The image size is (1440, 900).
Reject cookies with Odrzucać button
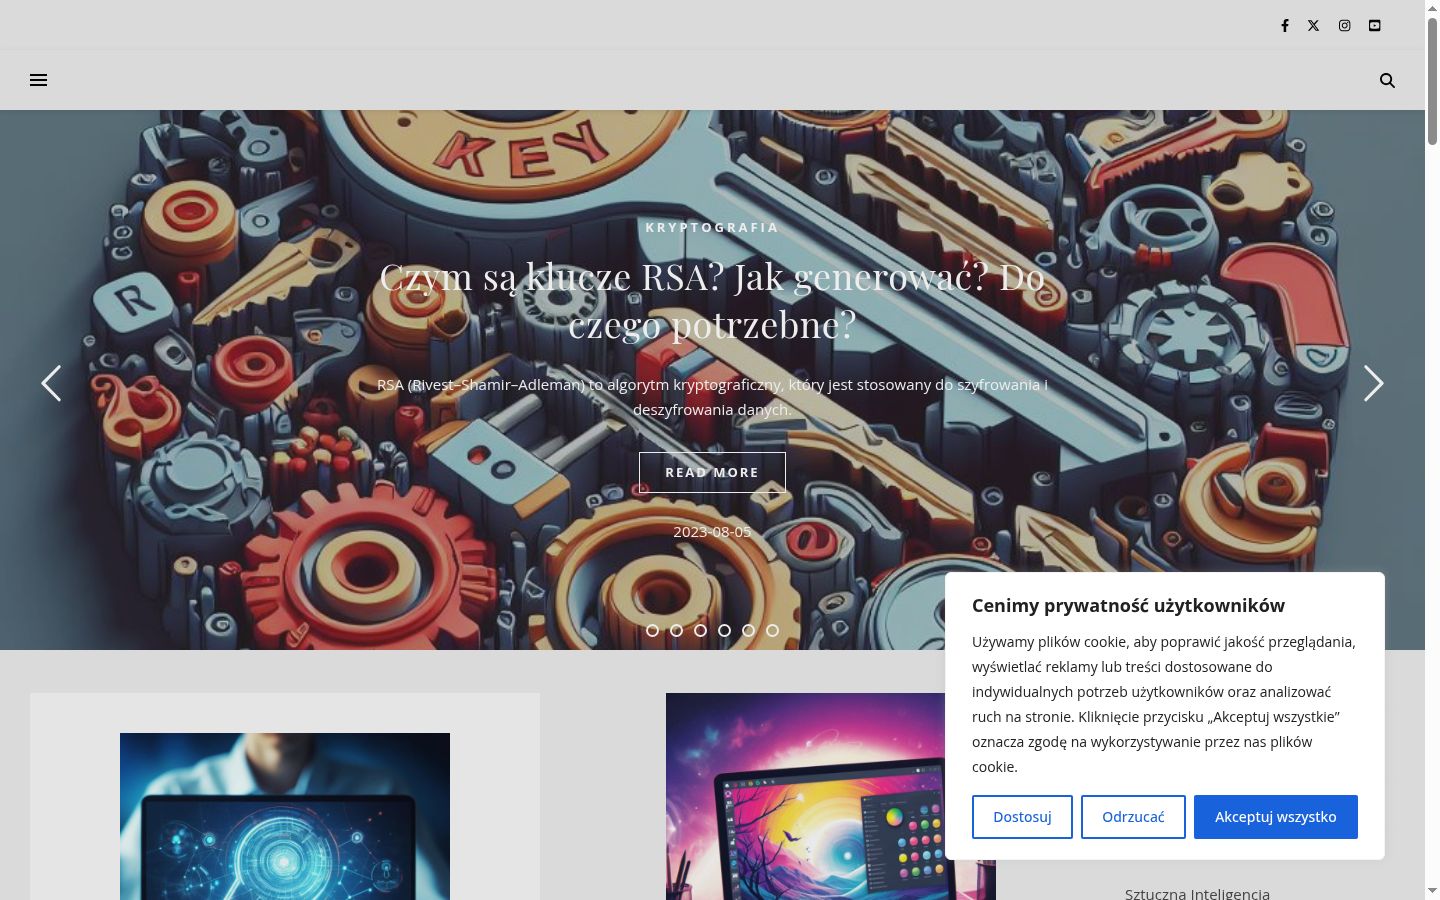[x=1133, y=817]
